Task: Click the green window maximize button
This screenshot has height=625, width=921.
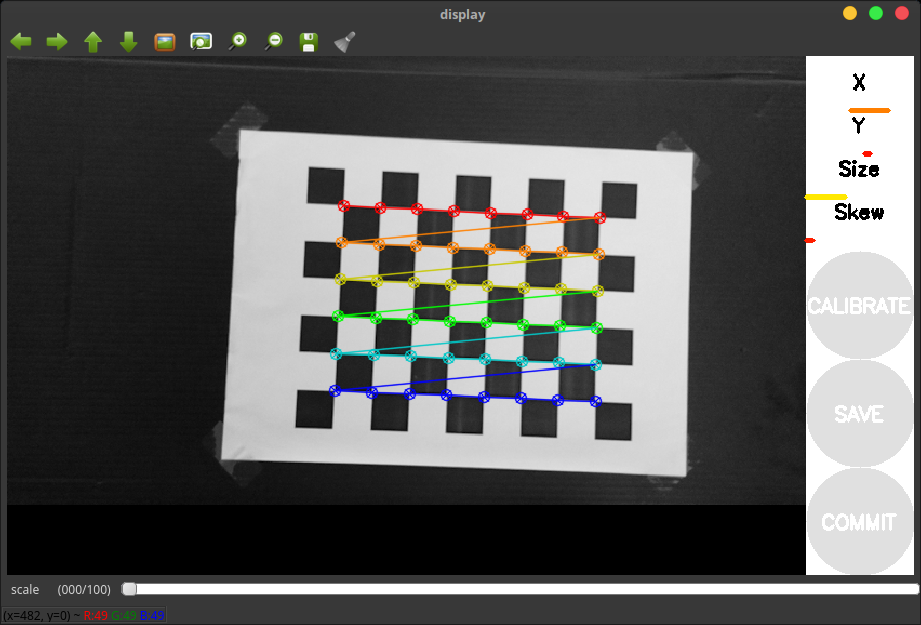Action: pos(876,13)
